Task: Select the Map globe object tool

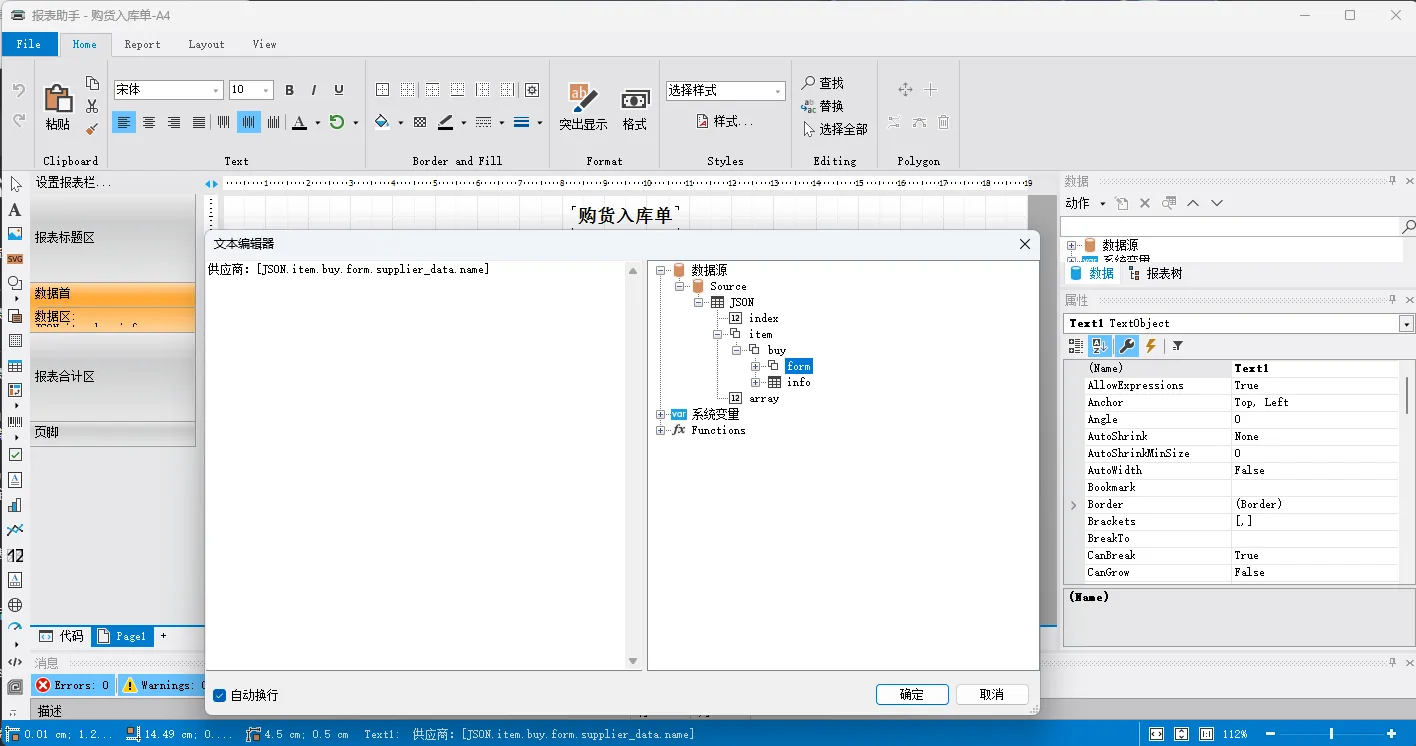Action: [15, 605]
